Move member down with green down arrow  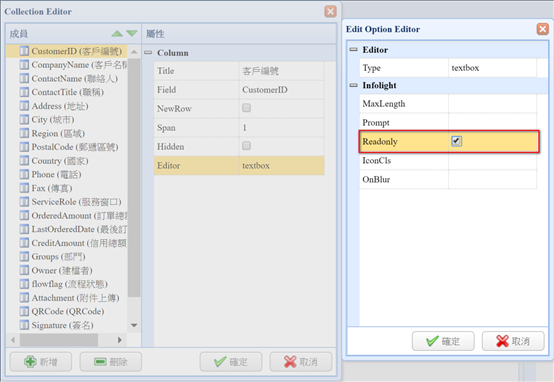pos(132,34)
